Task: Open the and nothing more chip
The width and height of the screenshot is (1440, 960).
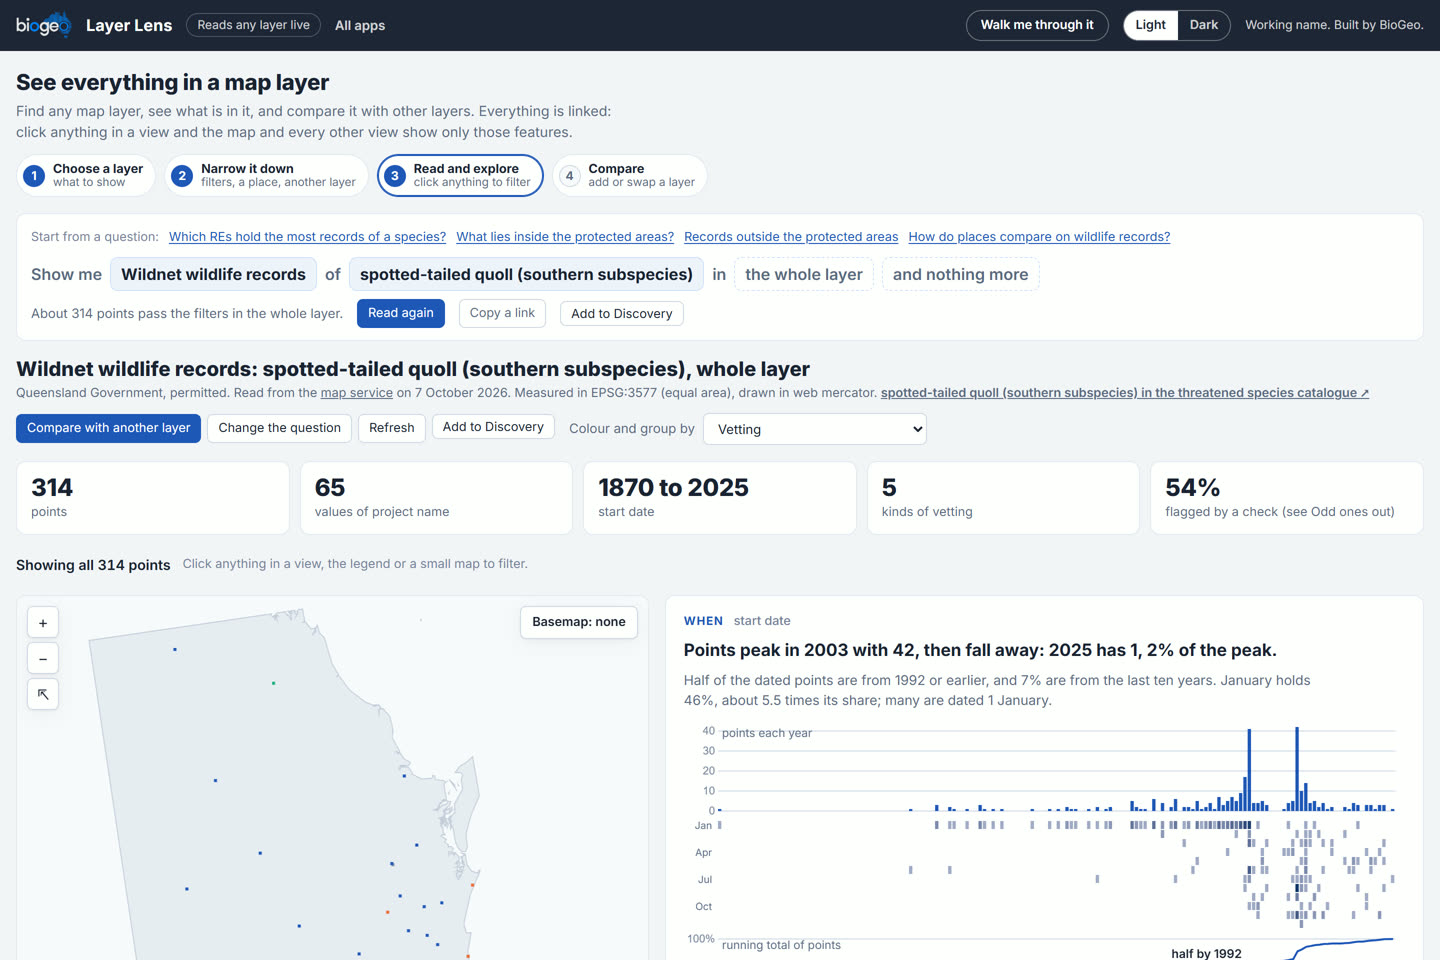Action: pos(960,274)
